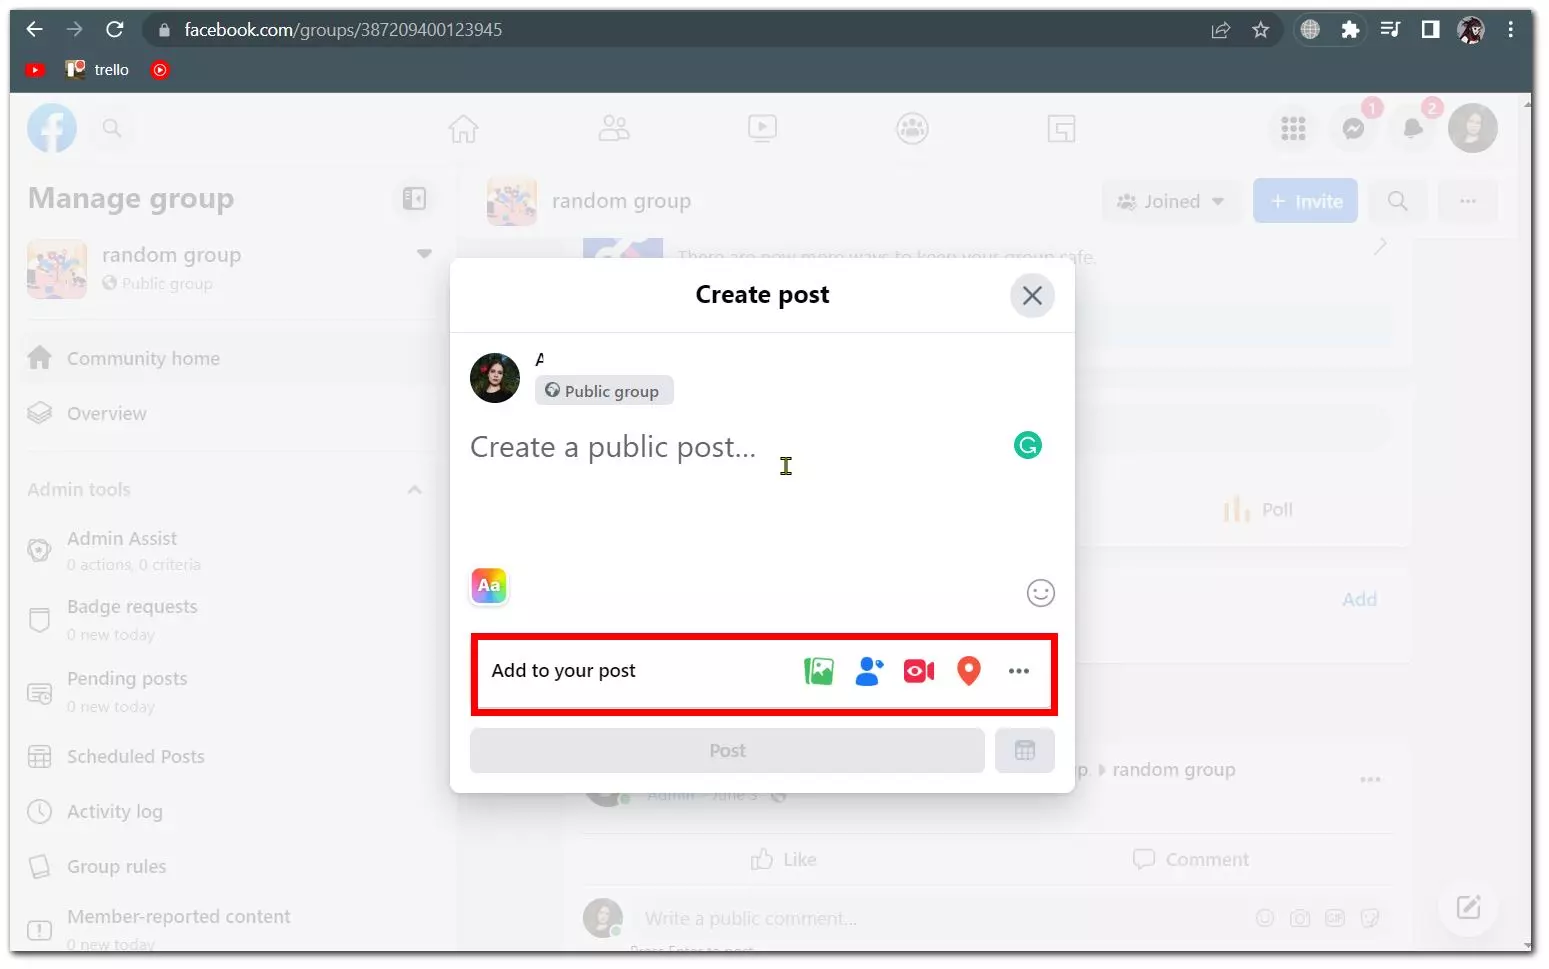The width and height of the screenshot is (1549, 969).
Task: Toggle Chrome side panel
Action: point(1430,30)
